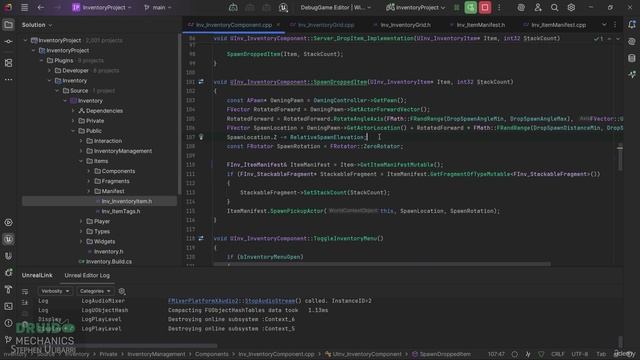Open the Commit tool window icon
This screenshot has height=360, width=640.
(8, 42)
